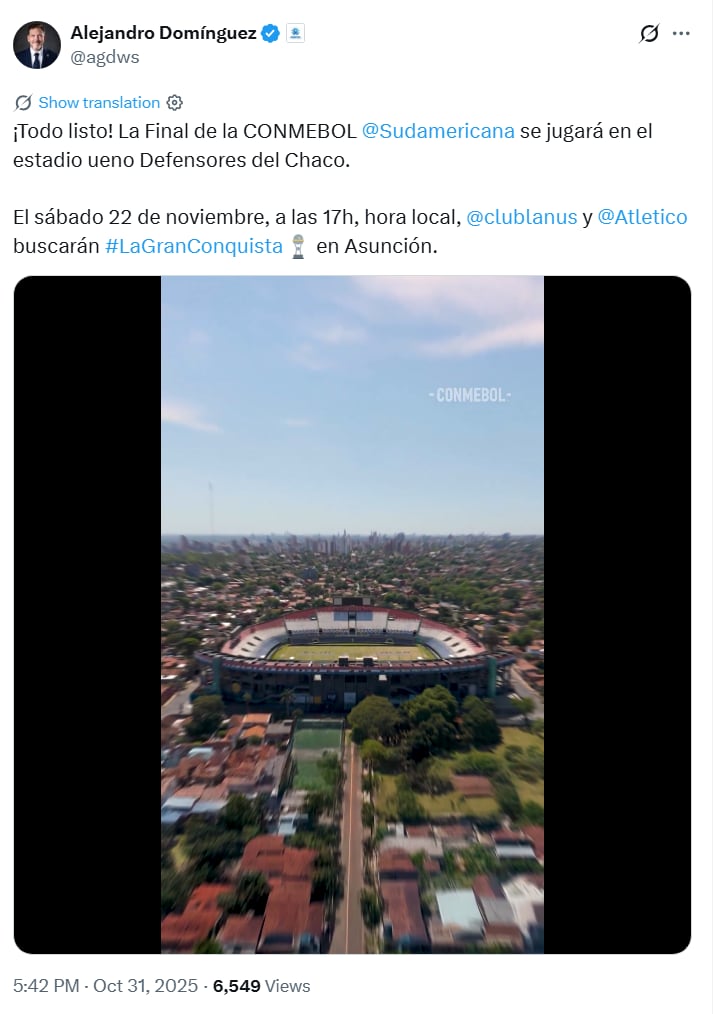Open the @Atletico mention
The image size is (715, 1014).
pyautogui.click(x=641, y=216)
